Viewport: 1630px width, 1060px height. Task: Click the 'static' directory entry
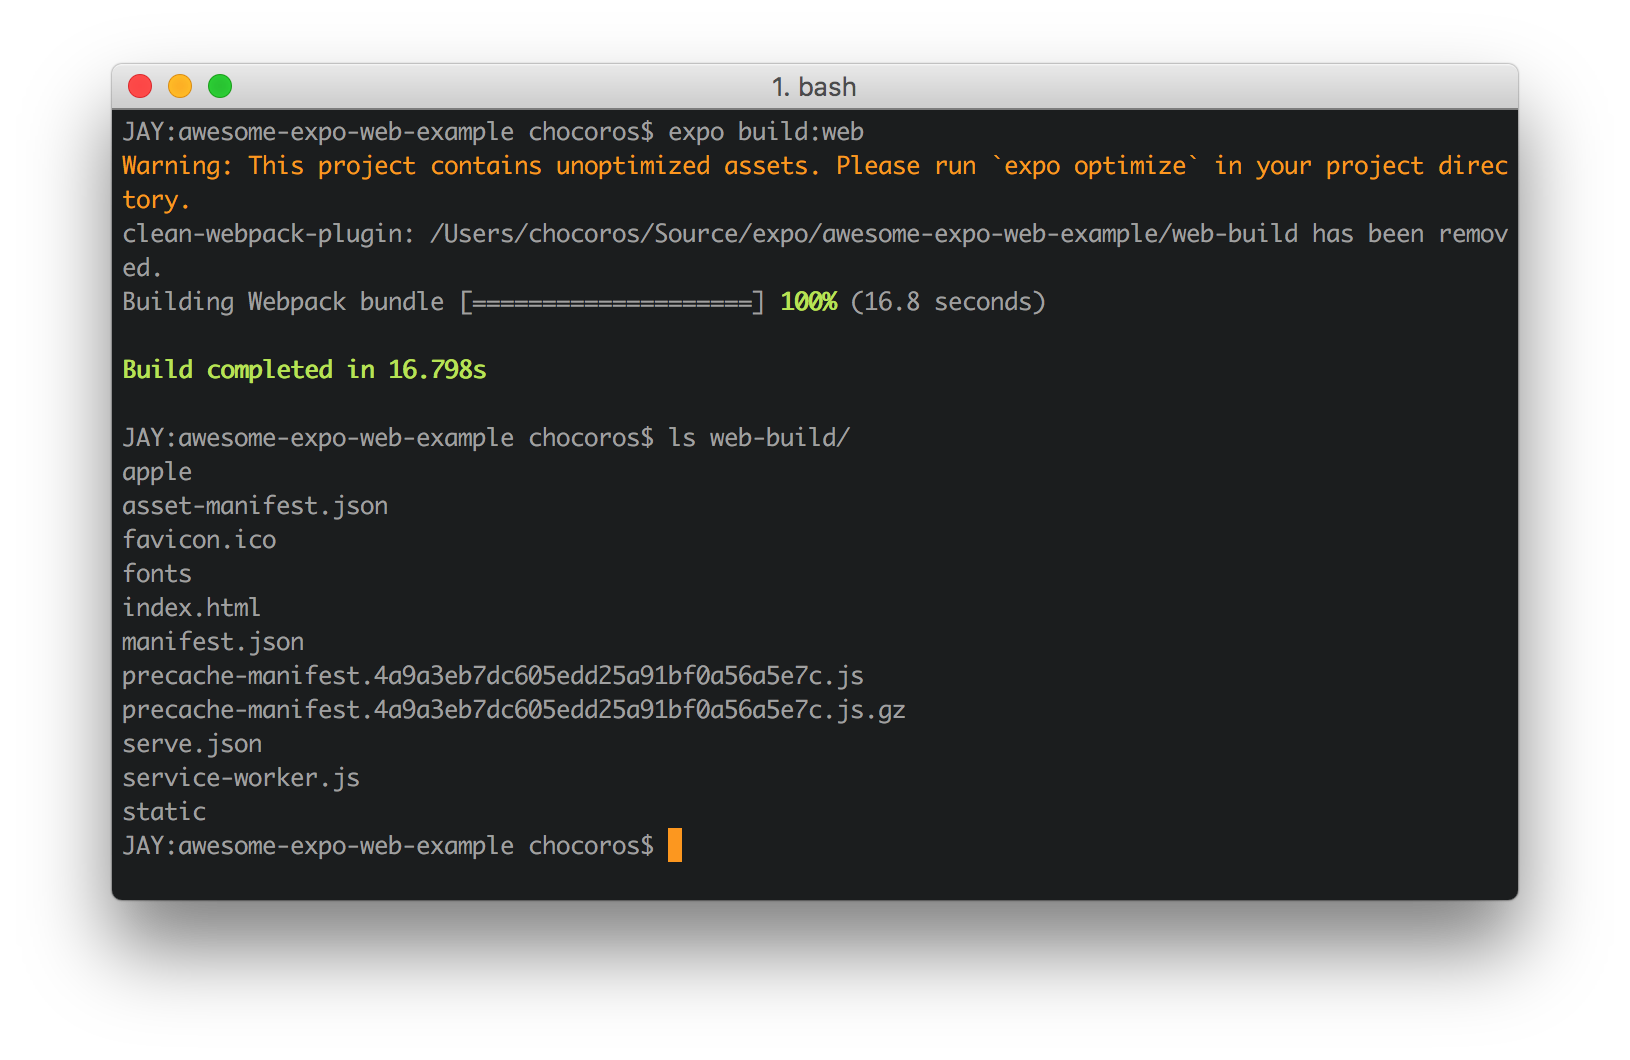coord(164,812)
